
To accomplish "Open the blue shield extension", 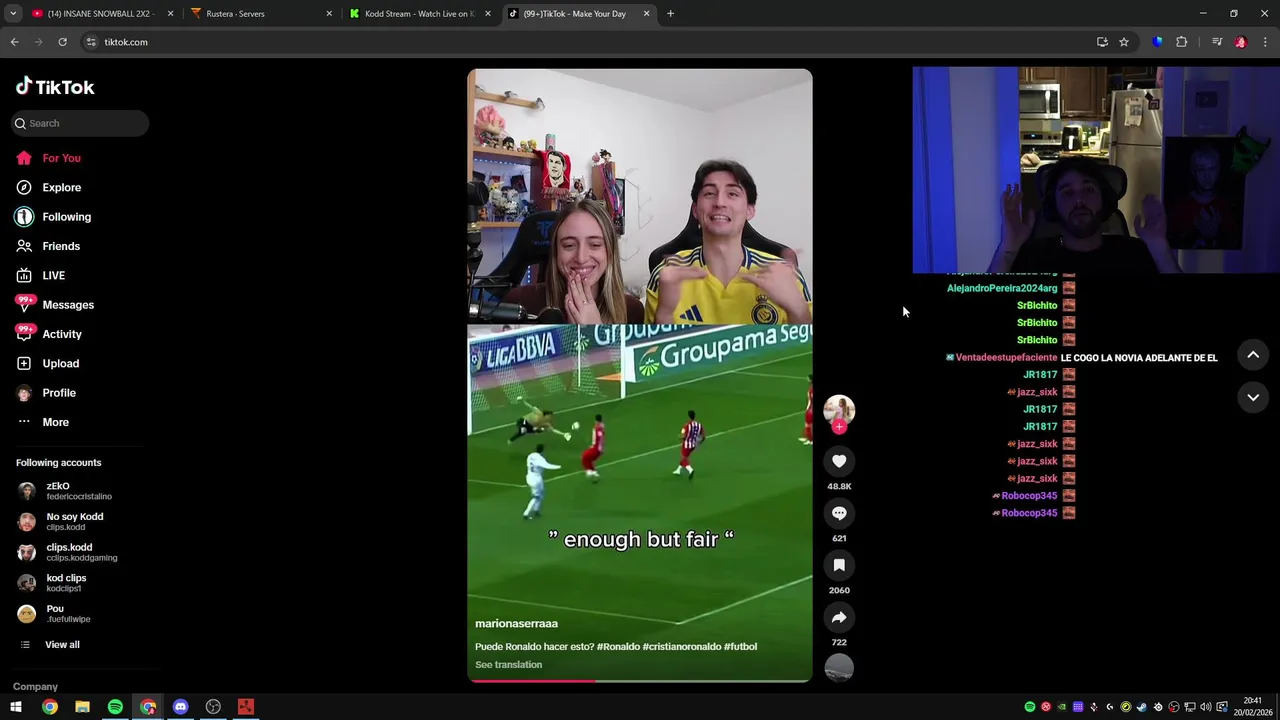I will [1158, 42].
